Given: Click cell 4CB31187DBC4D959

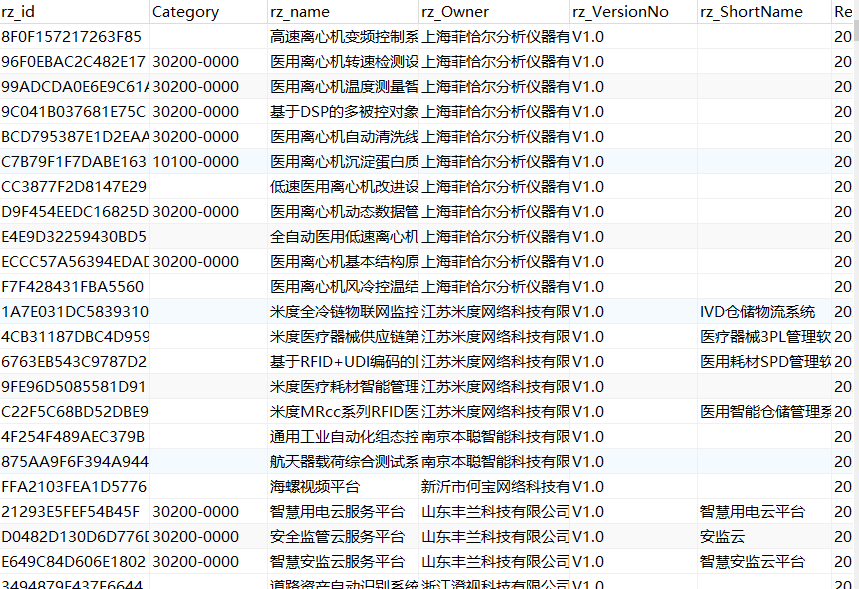Looking at the screenshot, I should [74, 337].
